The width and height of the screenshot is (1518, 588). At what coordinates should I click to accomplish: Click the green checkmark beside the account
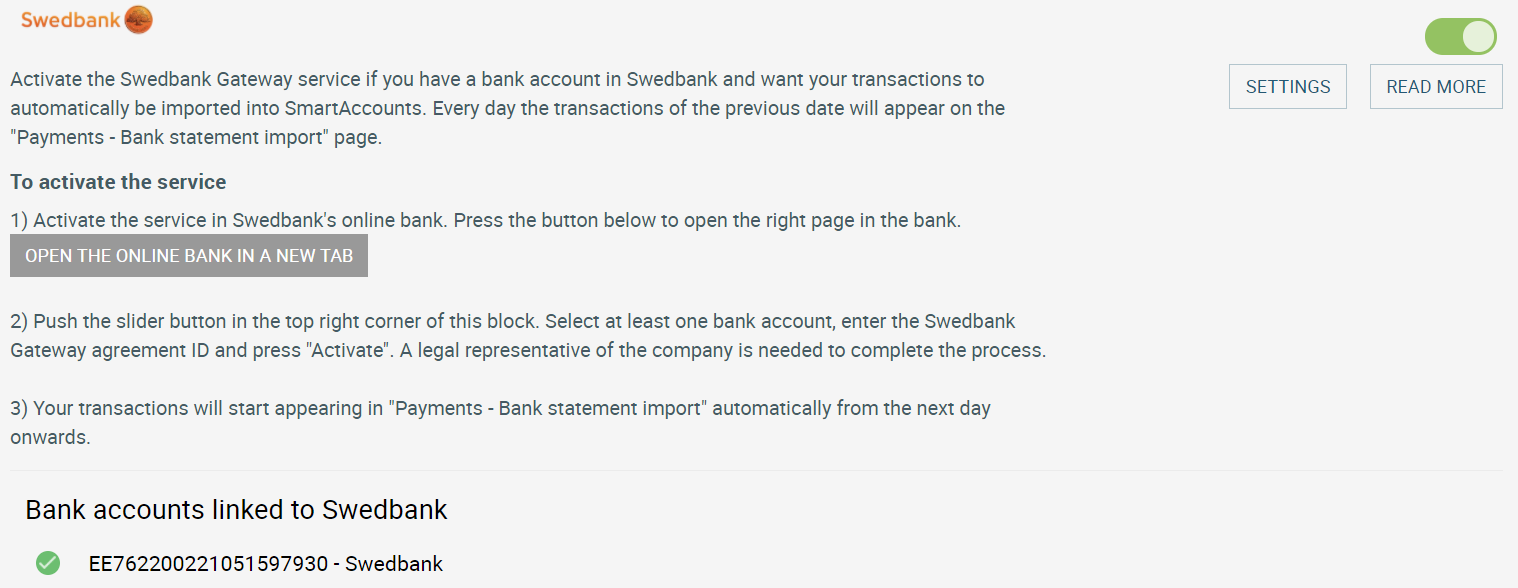(x=47, y=563)
